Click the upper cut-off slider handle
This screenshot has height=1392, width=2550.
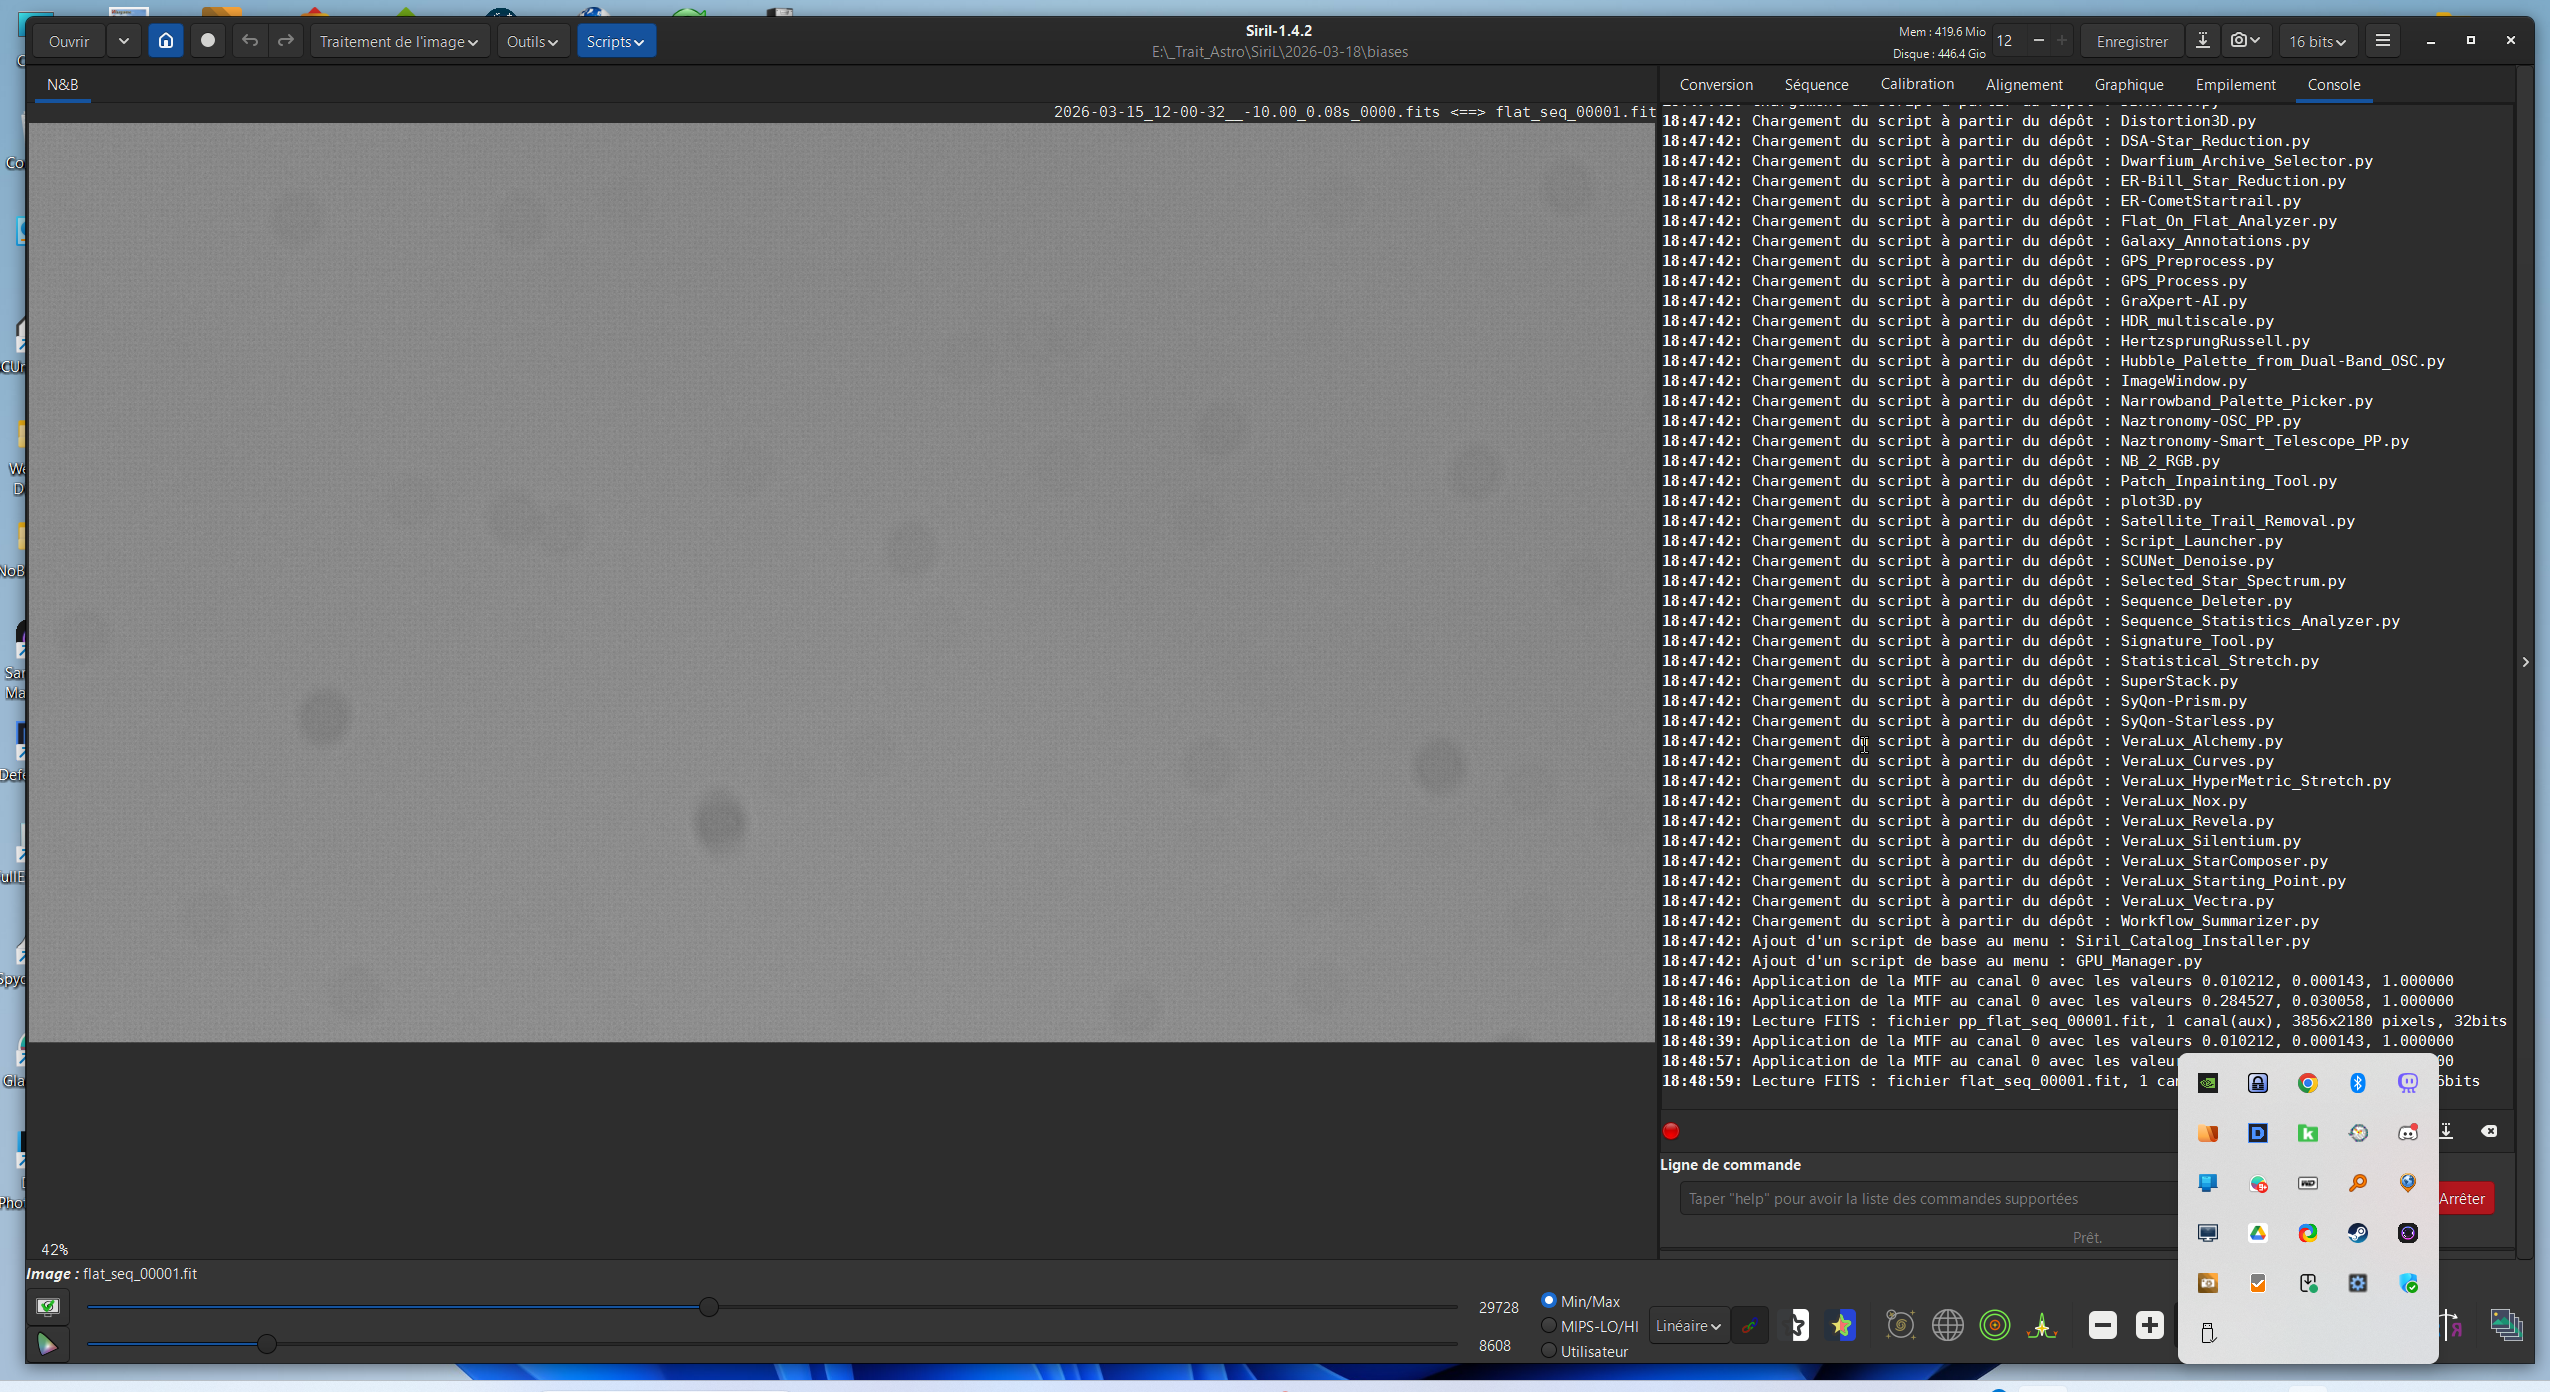point(709,1307)
